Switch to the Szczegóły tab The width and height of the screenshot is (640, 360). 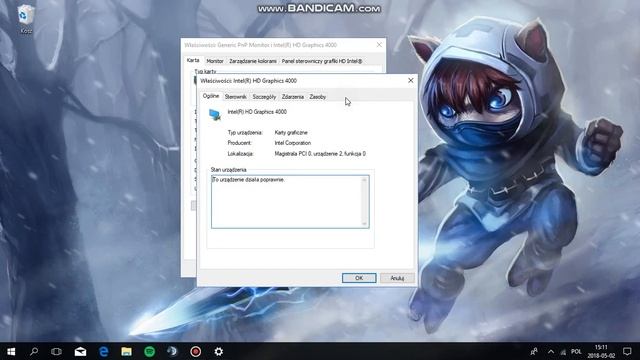pos(264,97)
